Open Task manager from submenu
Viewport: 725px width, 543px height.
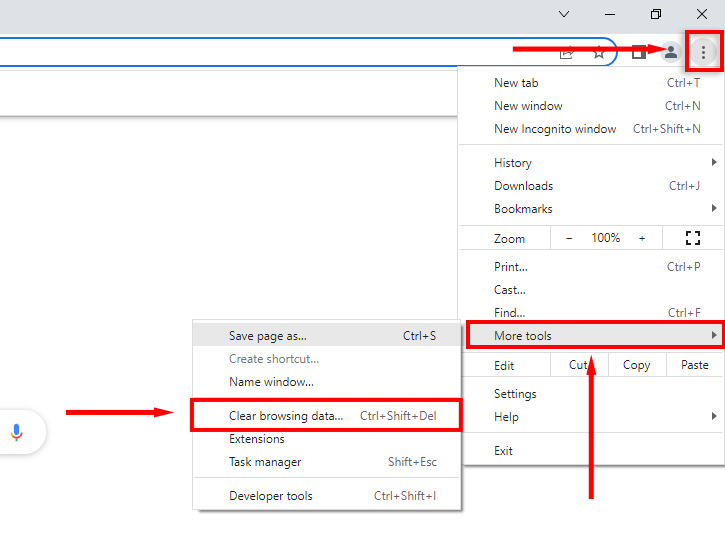[x=265, y=462]
